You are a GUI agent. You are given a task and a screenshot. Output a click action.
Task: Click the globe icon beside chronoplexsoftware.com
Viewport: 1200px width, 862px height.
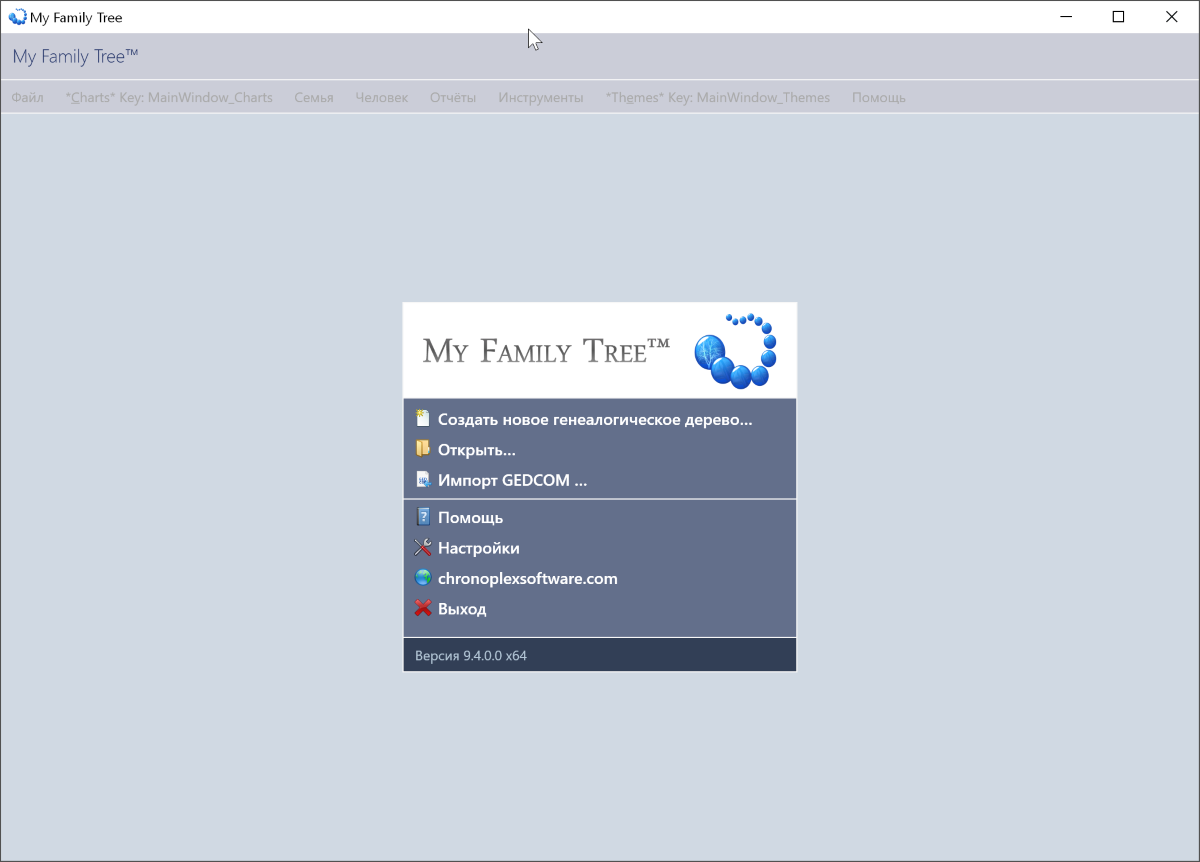click(x=423, y=578)
